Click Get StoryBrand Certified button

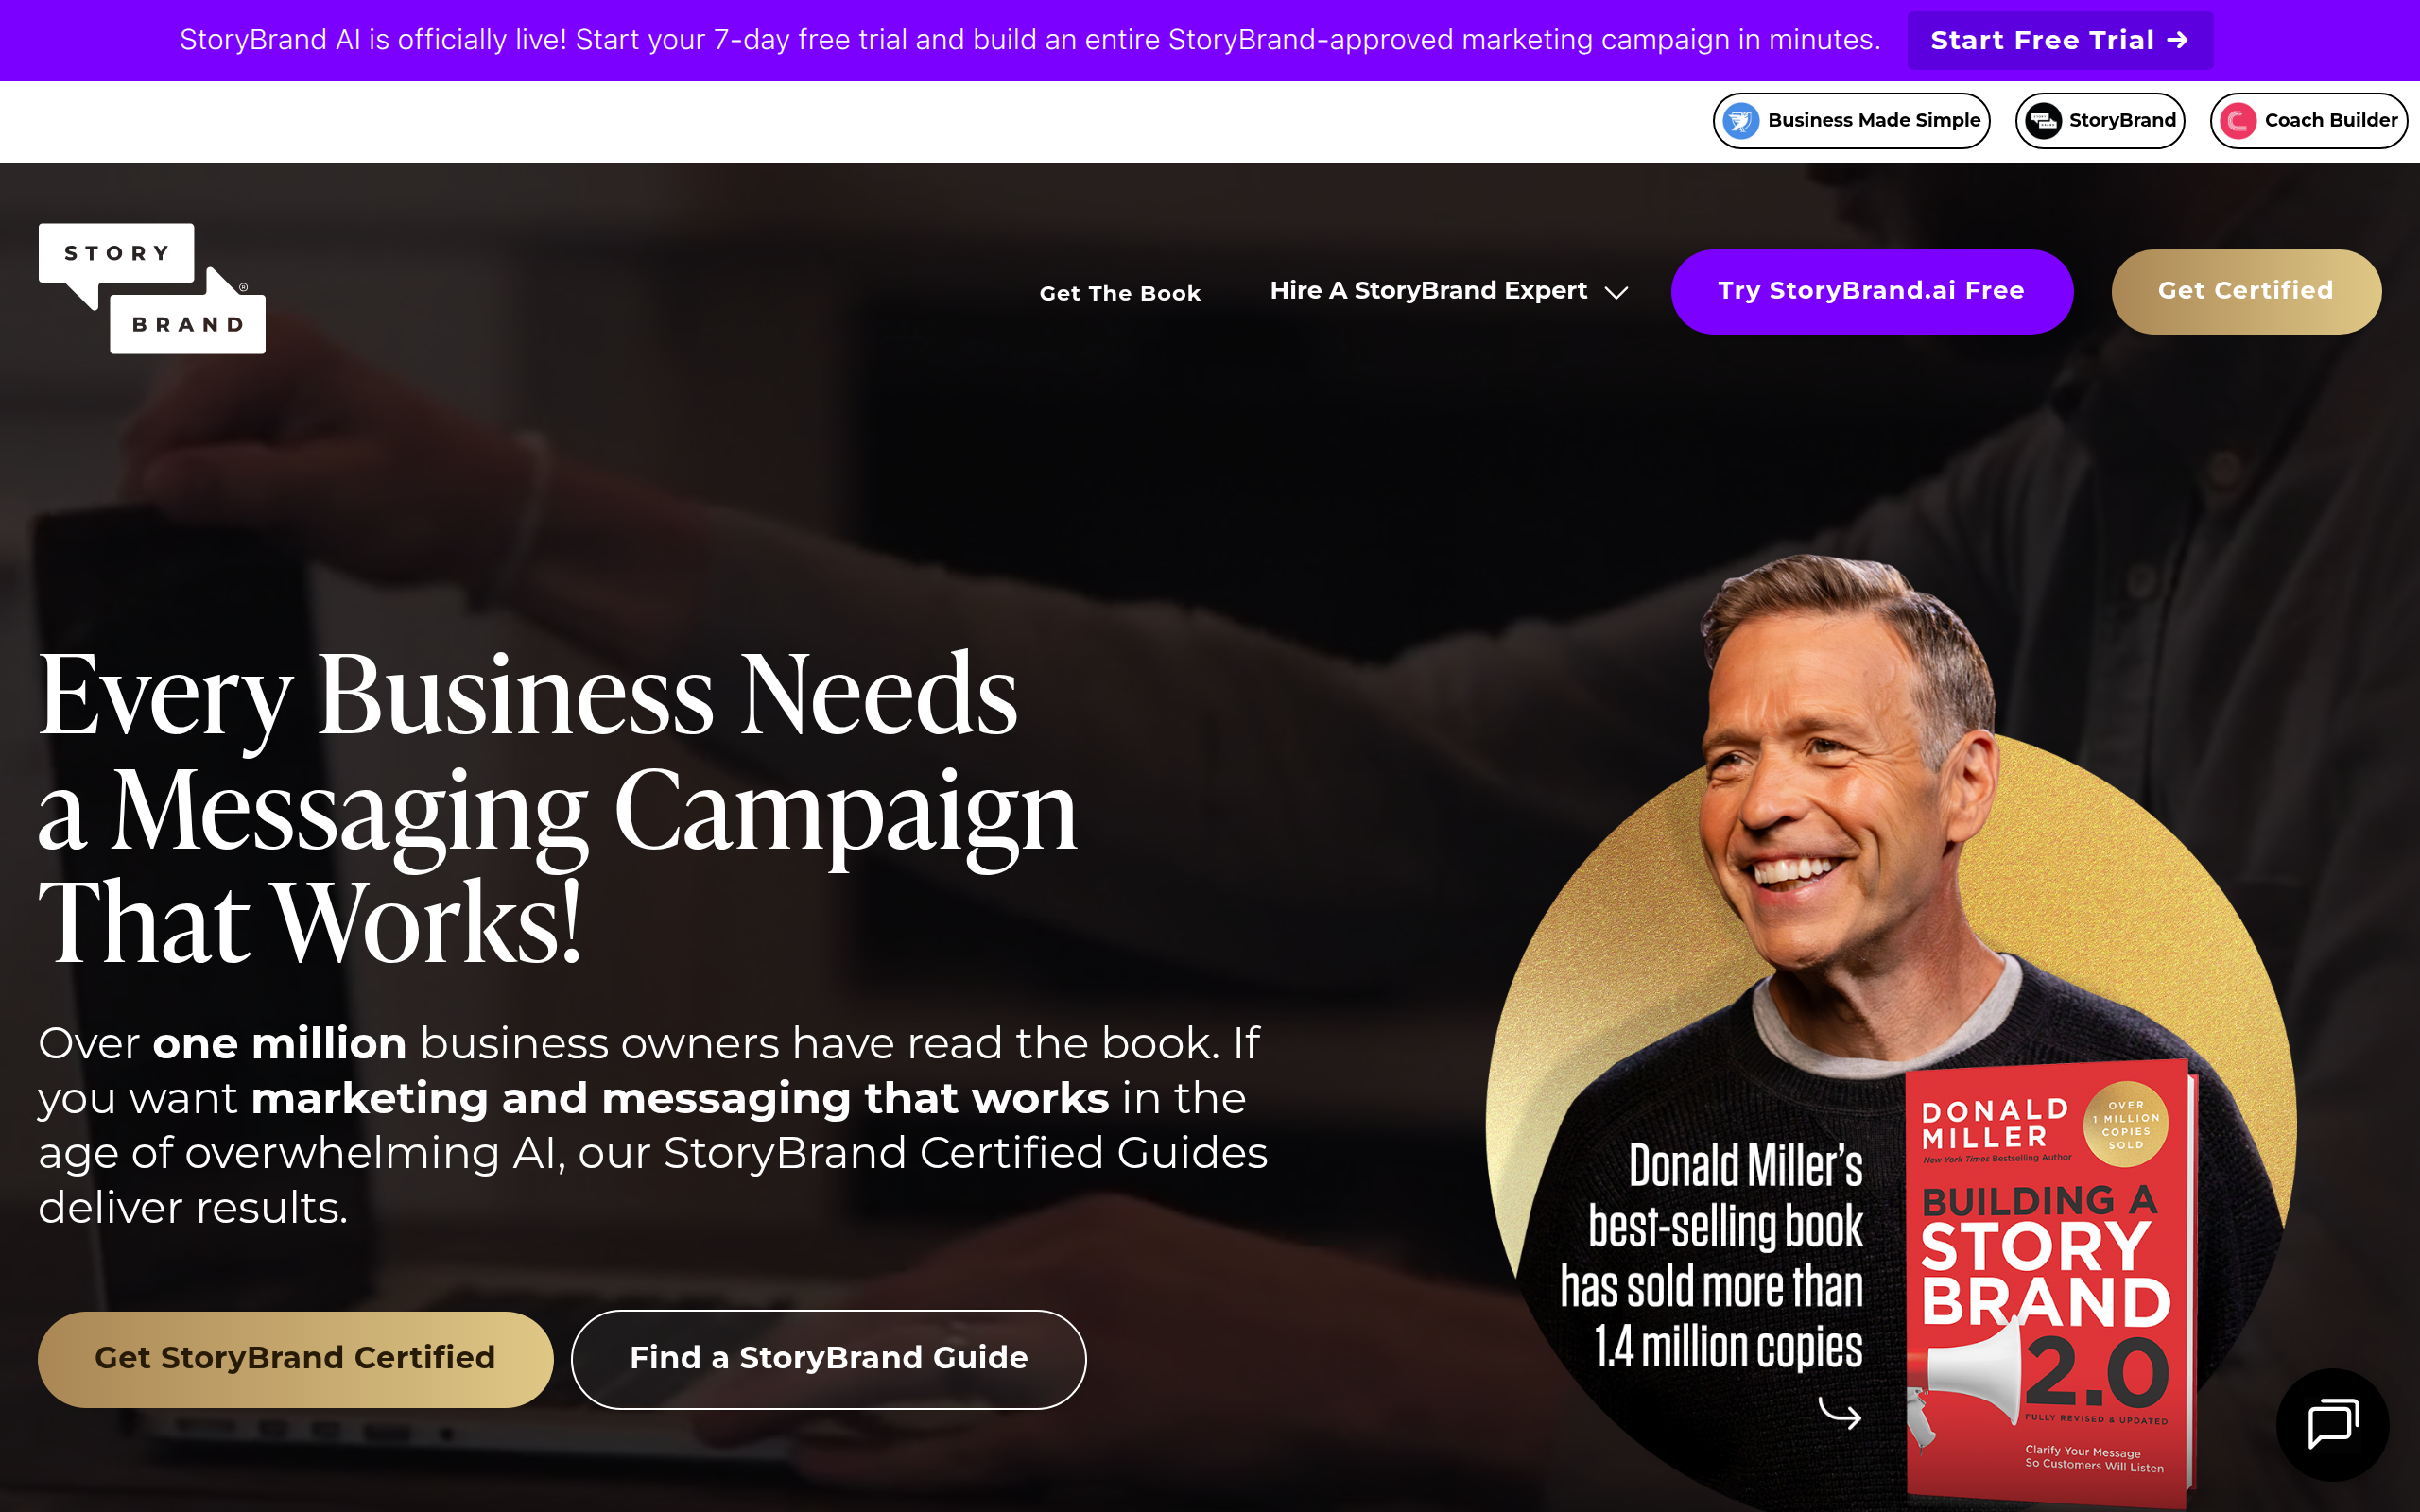click(295, 1359)
